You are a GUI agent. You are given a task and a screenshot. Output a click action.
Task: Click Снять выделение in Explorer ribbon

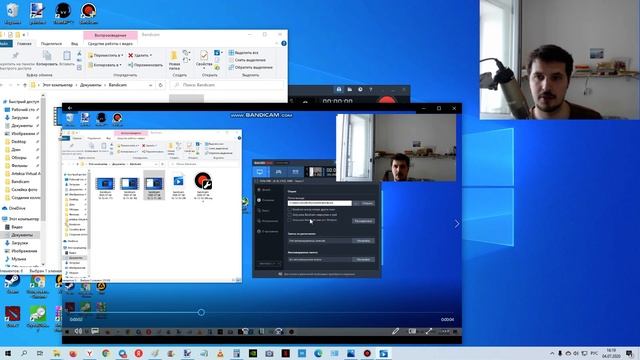click(247, 60)
